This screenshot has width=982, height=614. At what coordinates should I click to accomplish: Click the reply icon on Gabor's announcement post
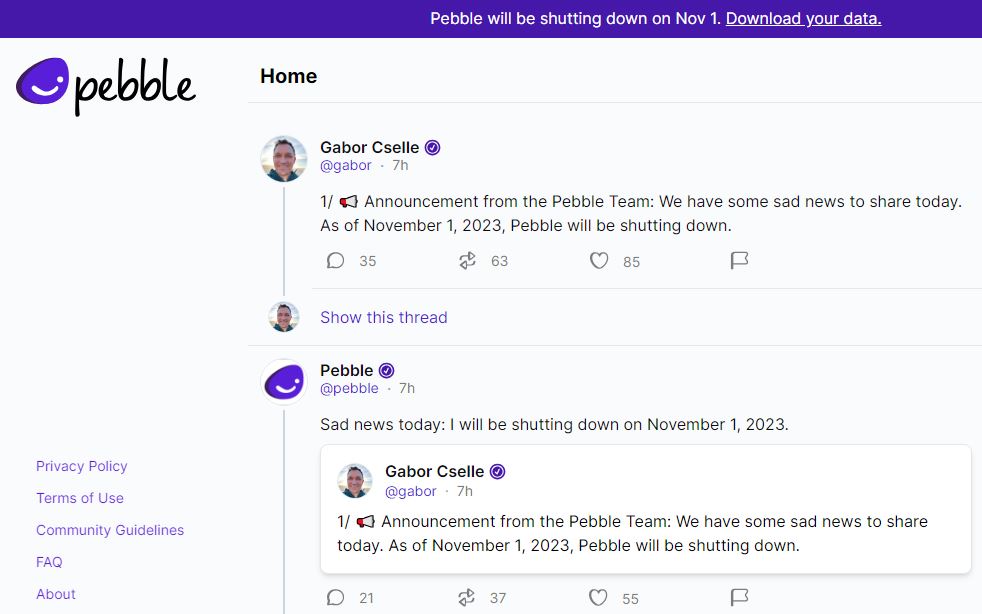coord(336,261)
